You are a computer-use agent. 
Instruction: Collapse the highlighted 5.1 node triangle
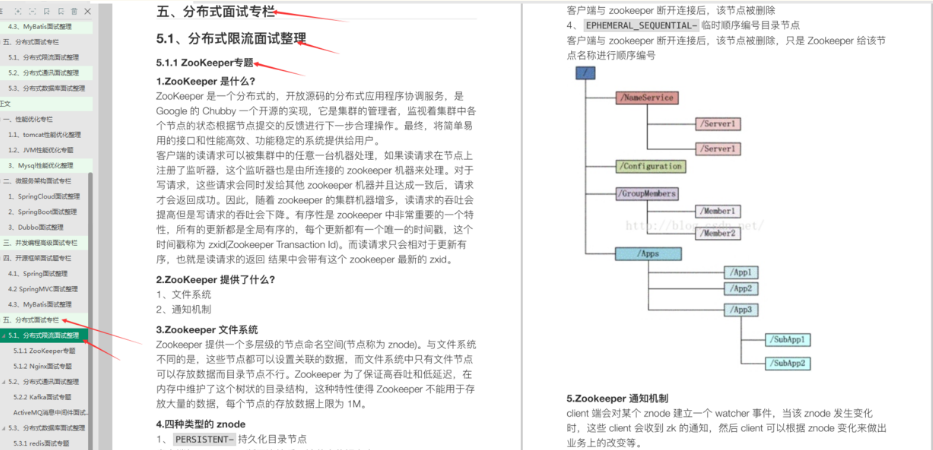(x=4, y=336)
